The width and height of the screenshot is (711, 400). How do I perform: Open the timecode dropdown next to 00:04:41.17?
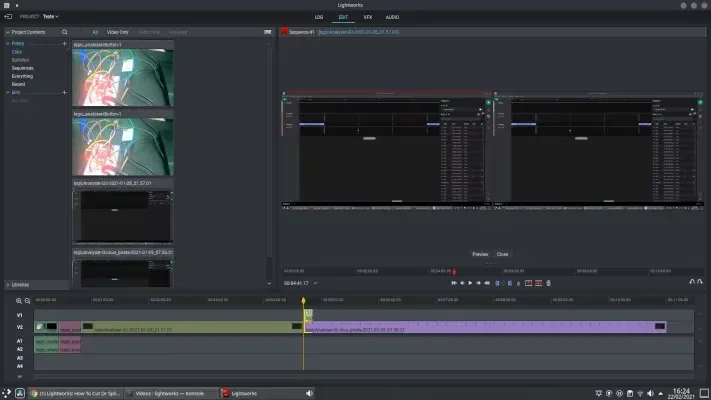pyautogui.click(x=315, y=283)
